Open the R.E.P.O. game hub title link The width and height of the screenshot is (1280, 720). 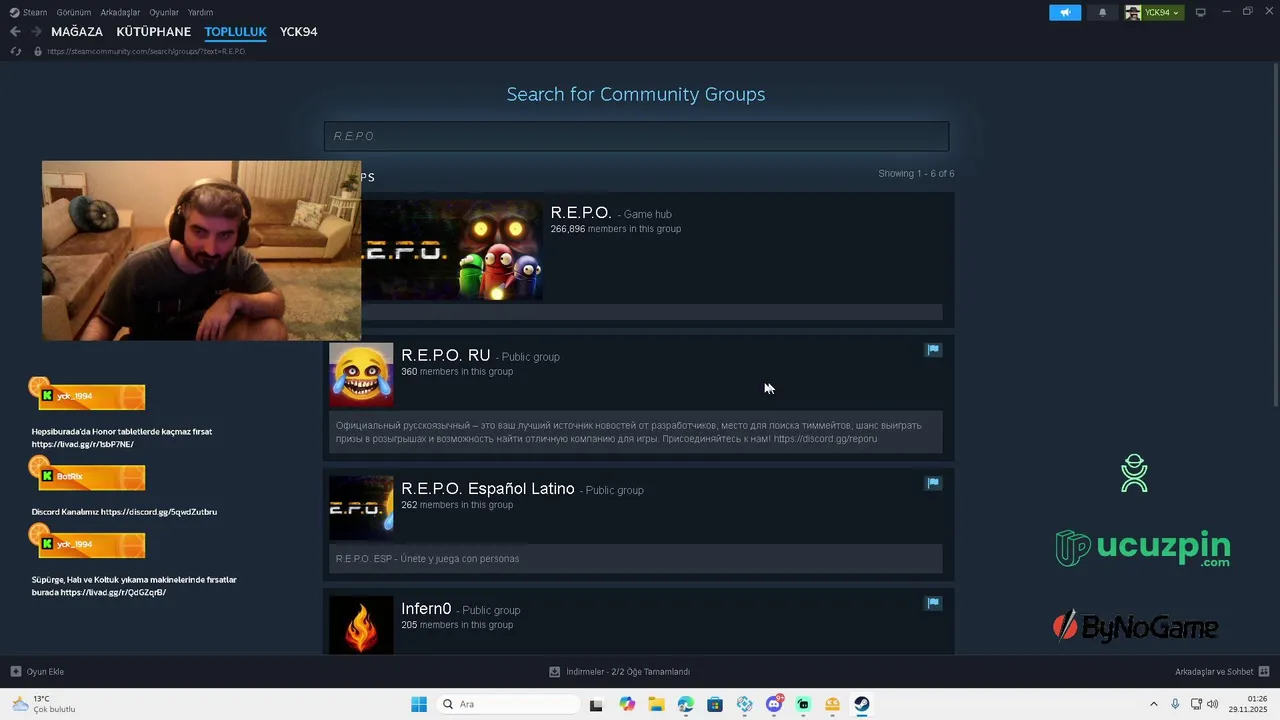(x=581, y=212)
